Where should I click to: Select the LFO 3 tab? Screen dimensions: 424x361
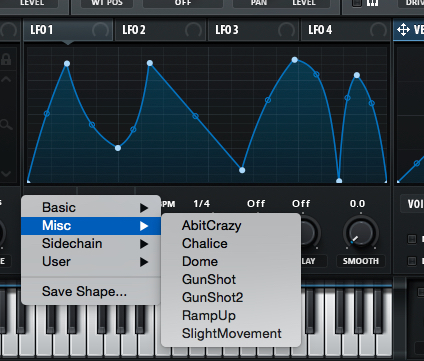253,30
